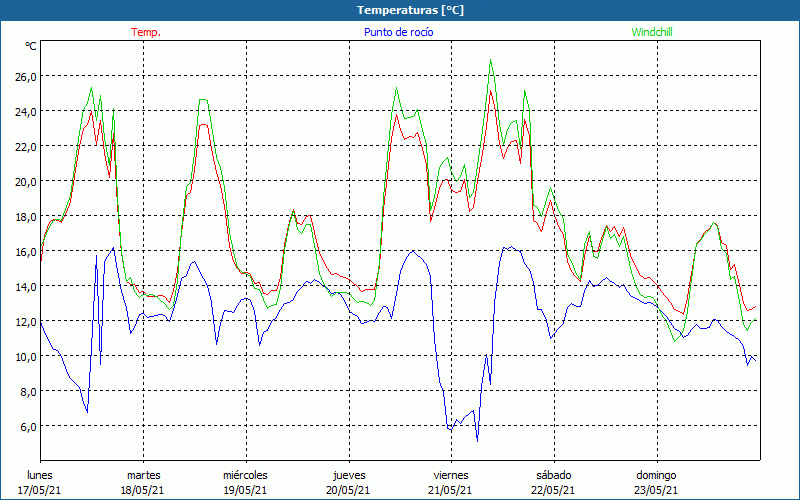Click the red 'Temp.' legend label

pos(146,32)
